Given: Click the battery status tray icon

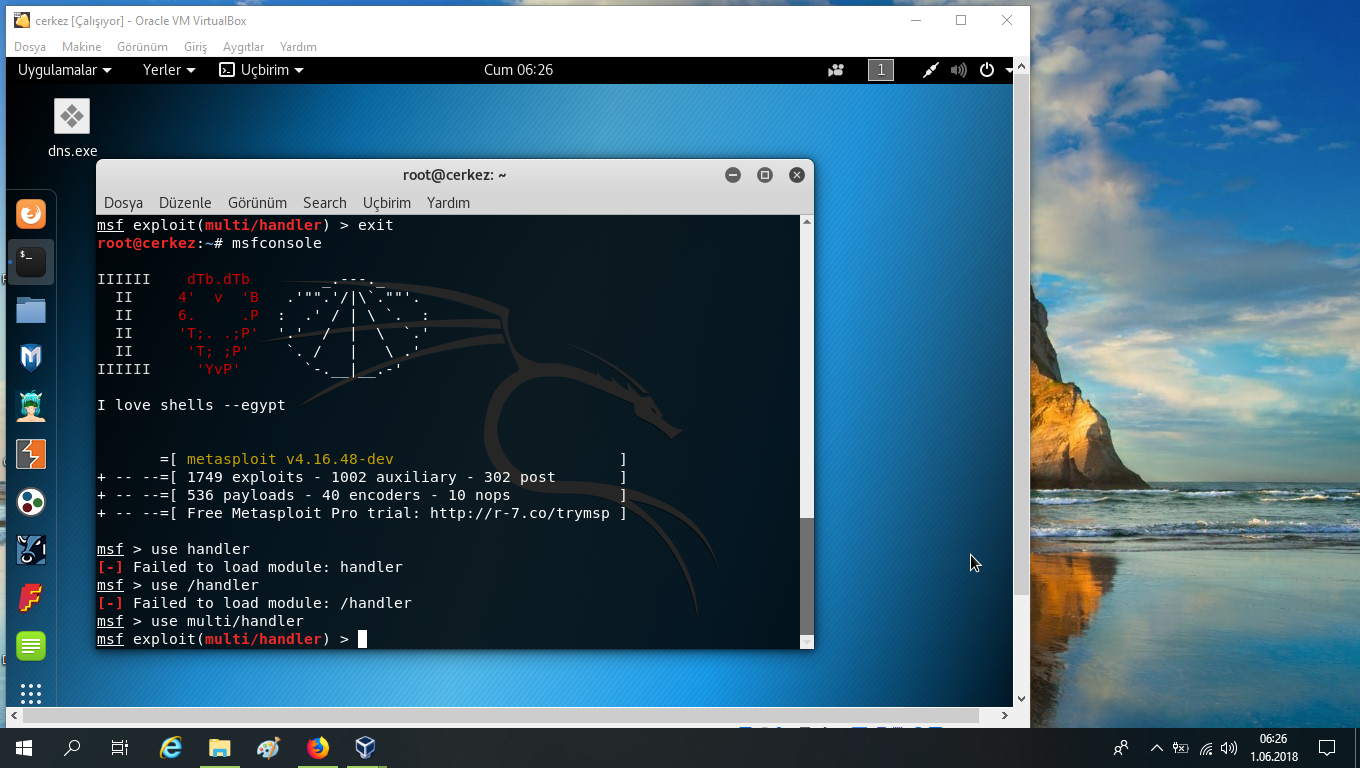Looking at the screenshot, I should click(1181, 748).
